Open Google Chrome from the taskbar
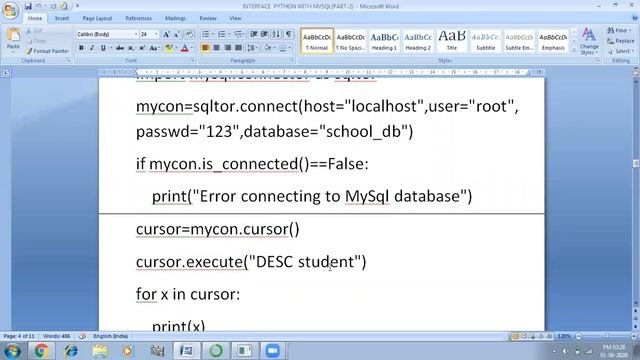Image resolution: width=640 pixels, height=360 pixels. coord(41,350)
